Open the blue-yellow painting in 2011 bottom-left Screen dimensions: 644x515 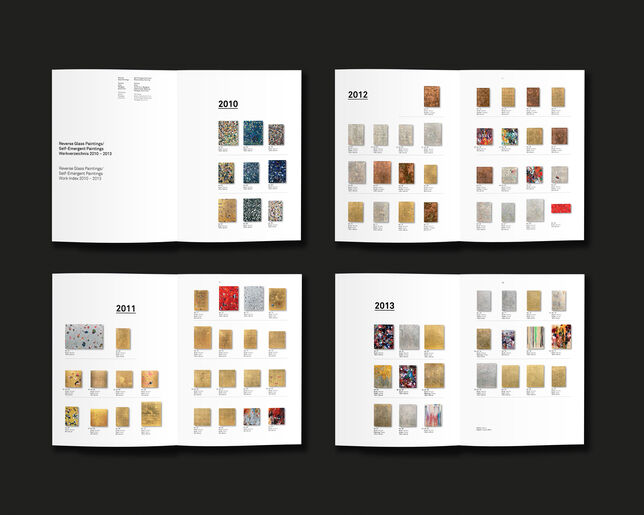coord(73,416)
